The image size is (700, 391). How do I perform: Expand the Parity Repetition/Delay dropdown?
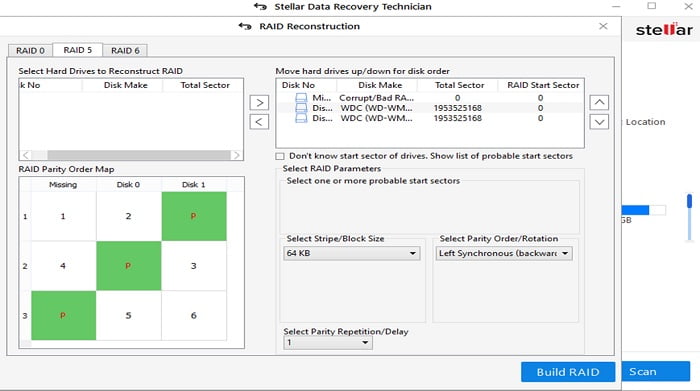click(328, 342)
